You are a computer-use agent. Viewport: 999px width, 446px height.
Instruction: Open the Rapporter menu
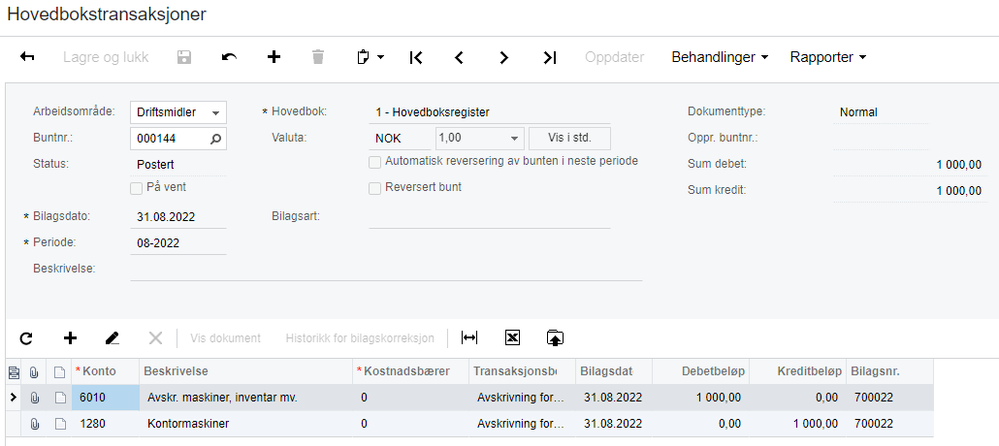[827, 58]
